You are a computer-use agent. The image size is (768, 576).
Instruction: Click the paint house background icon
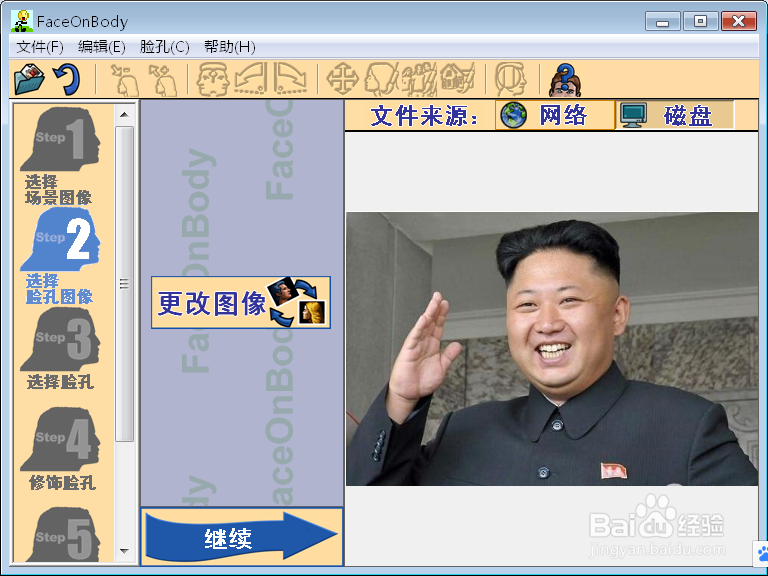pyautogui.click(x=457, y=79)
